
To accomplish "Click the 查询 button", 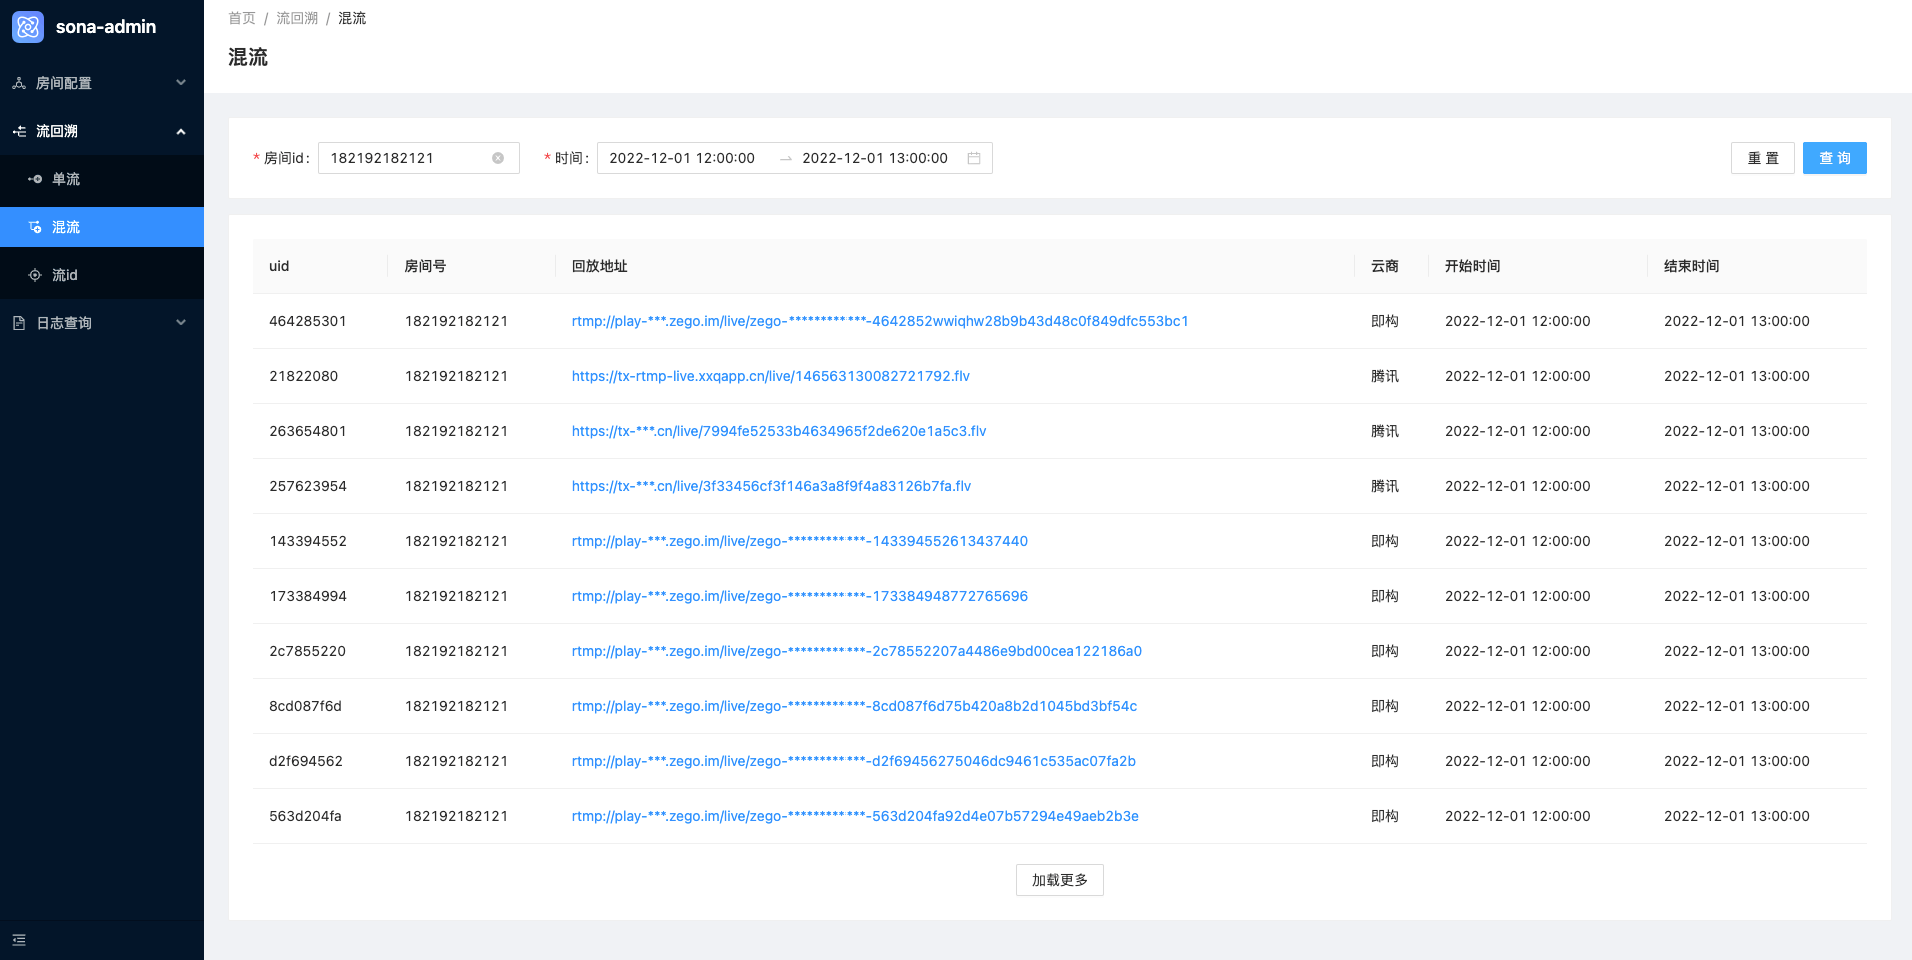I will [1835, 158].
